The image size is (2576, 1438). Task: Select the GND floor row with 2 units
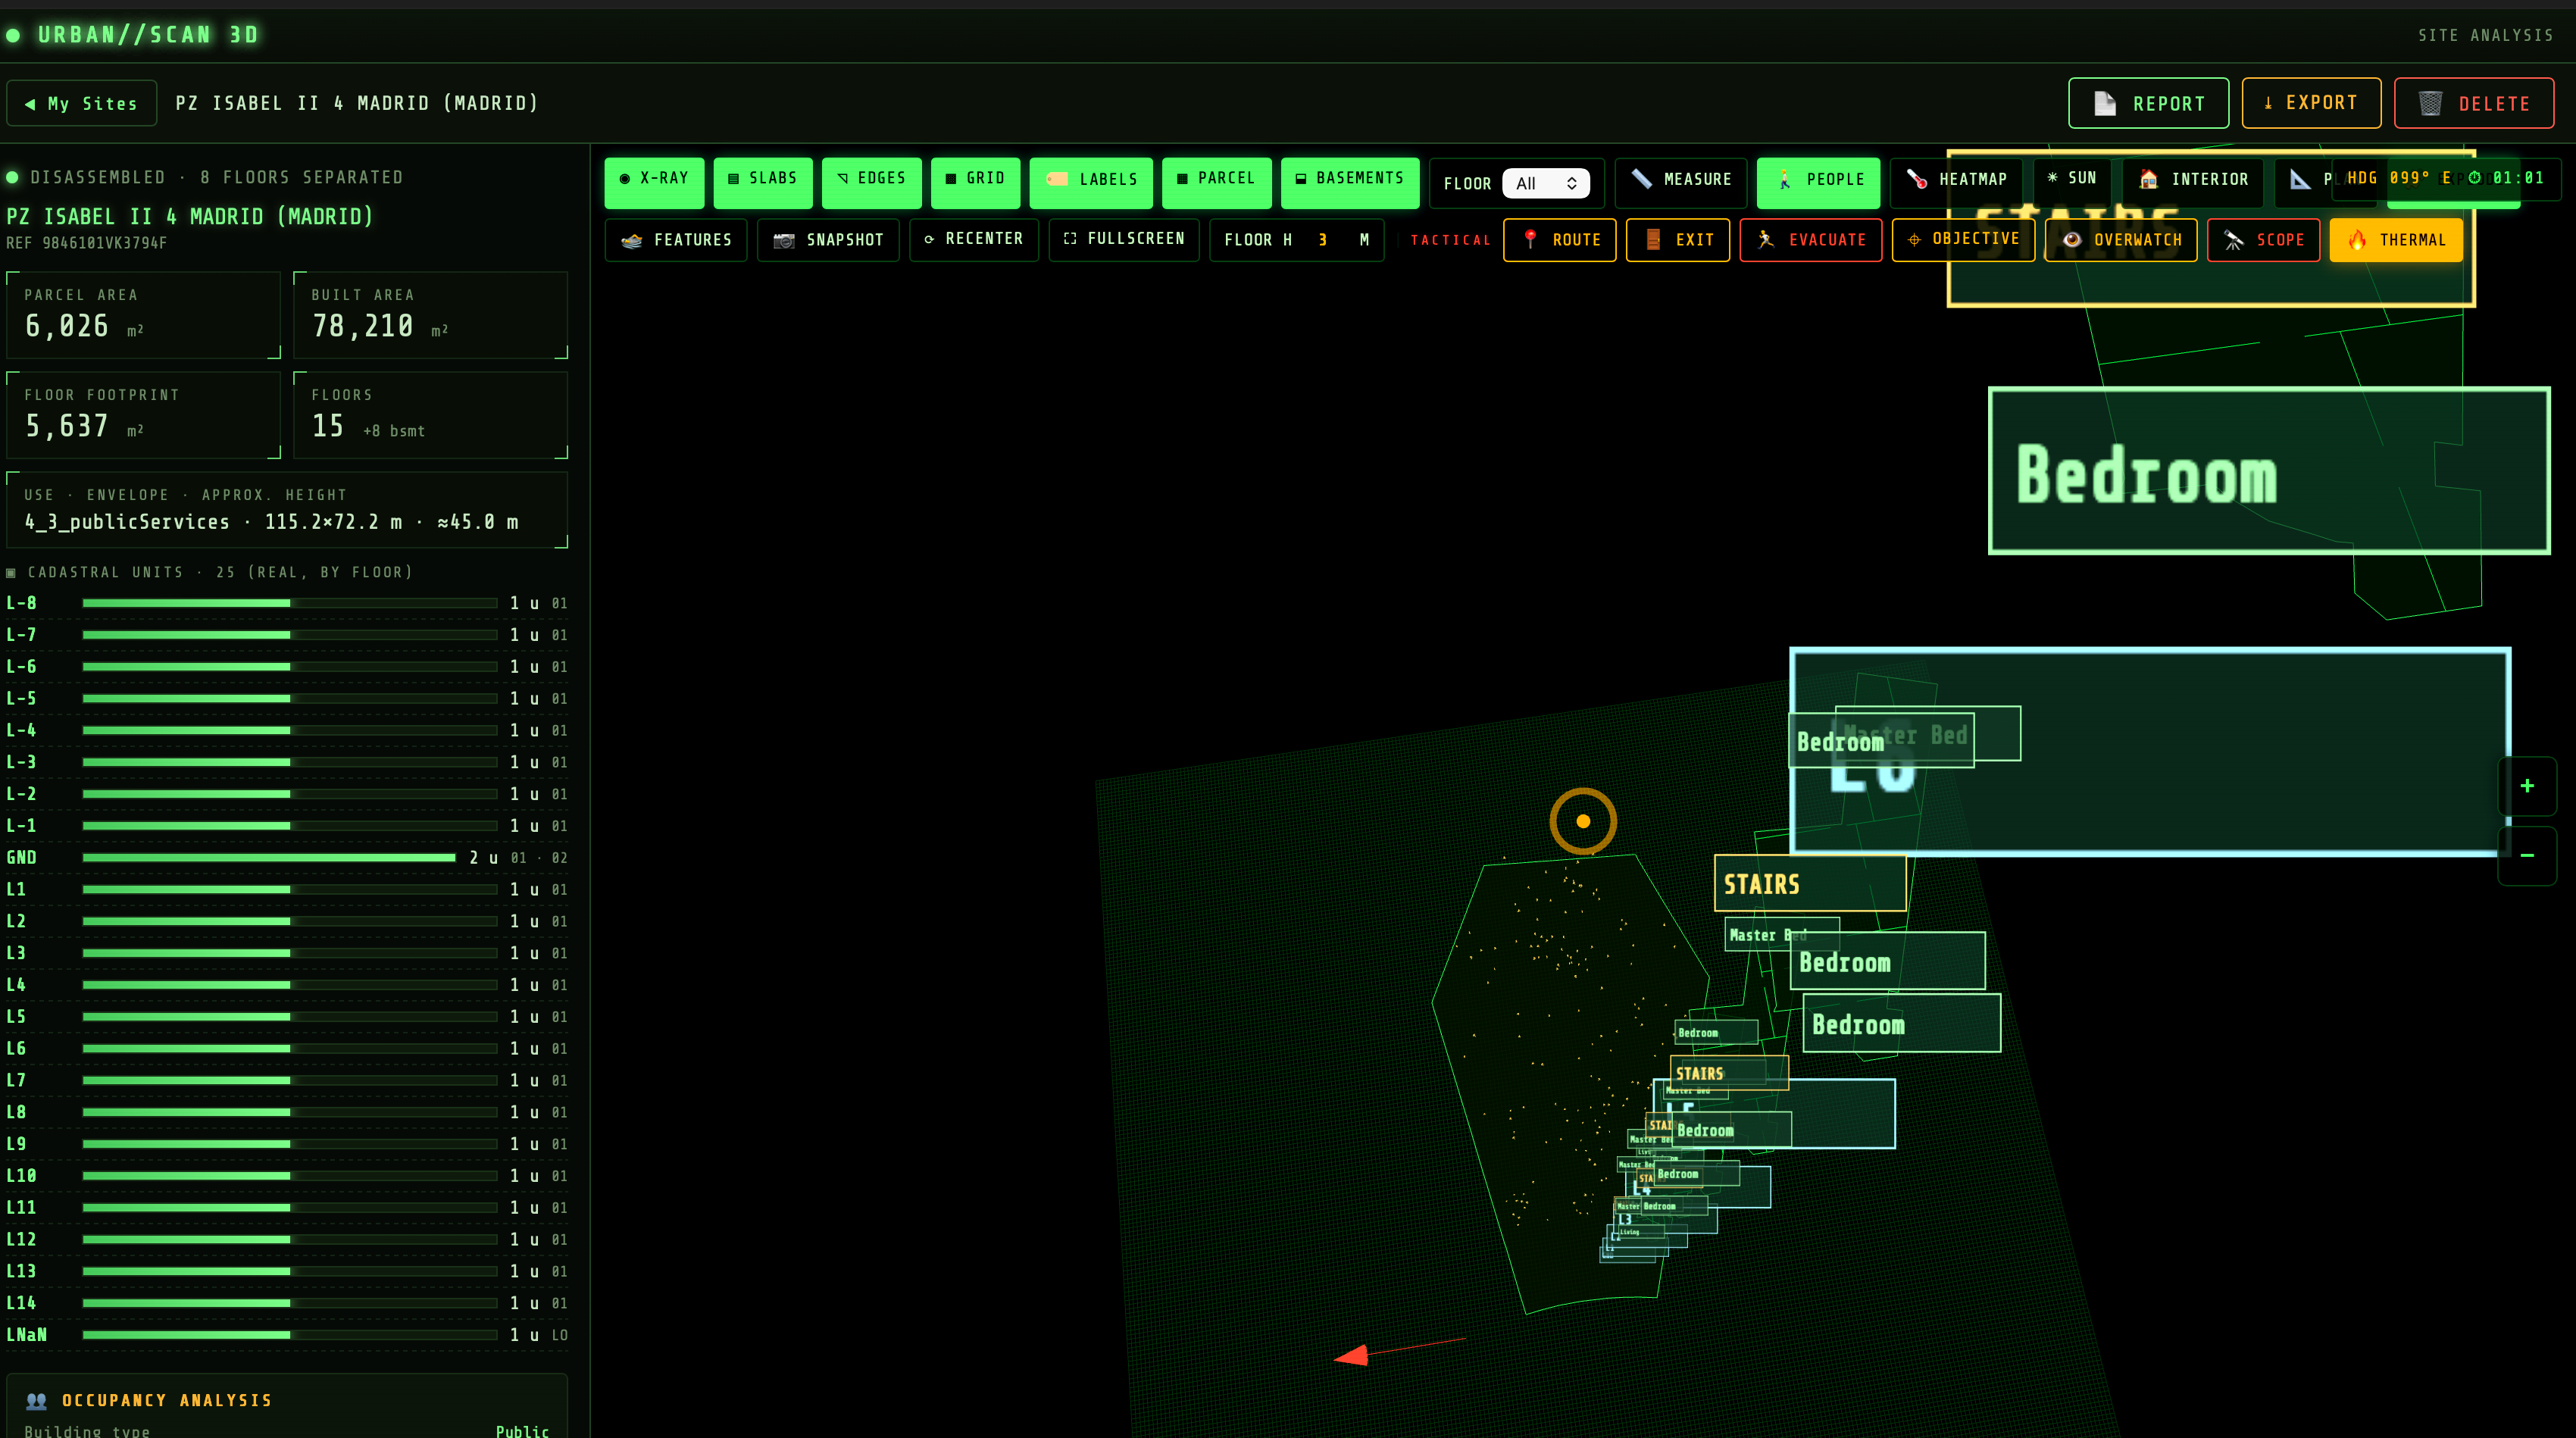coord(287,857)
